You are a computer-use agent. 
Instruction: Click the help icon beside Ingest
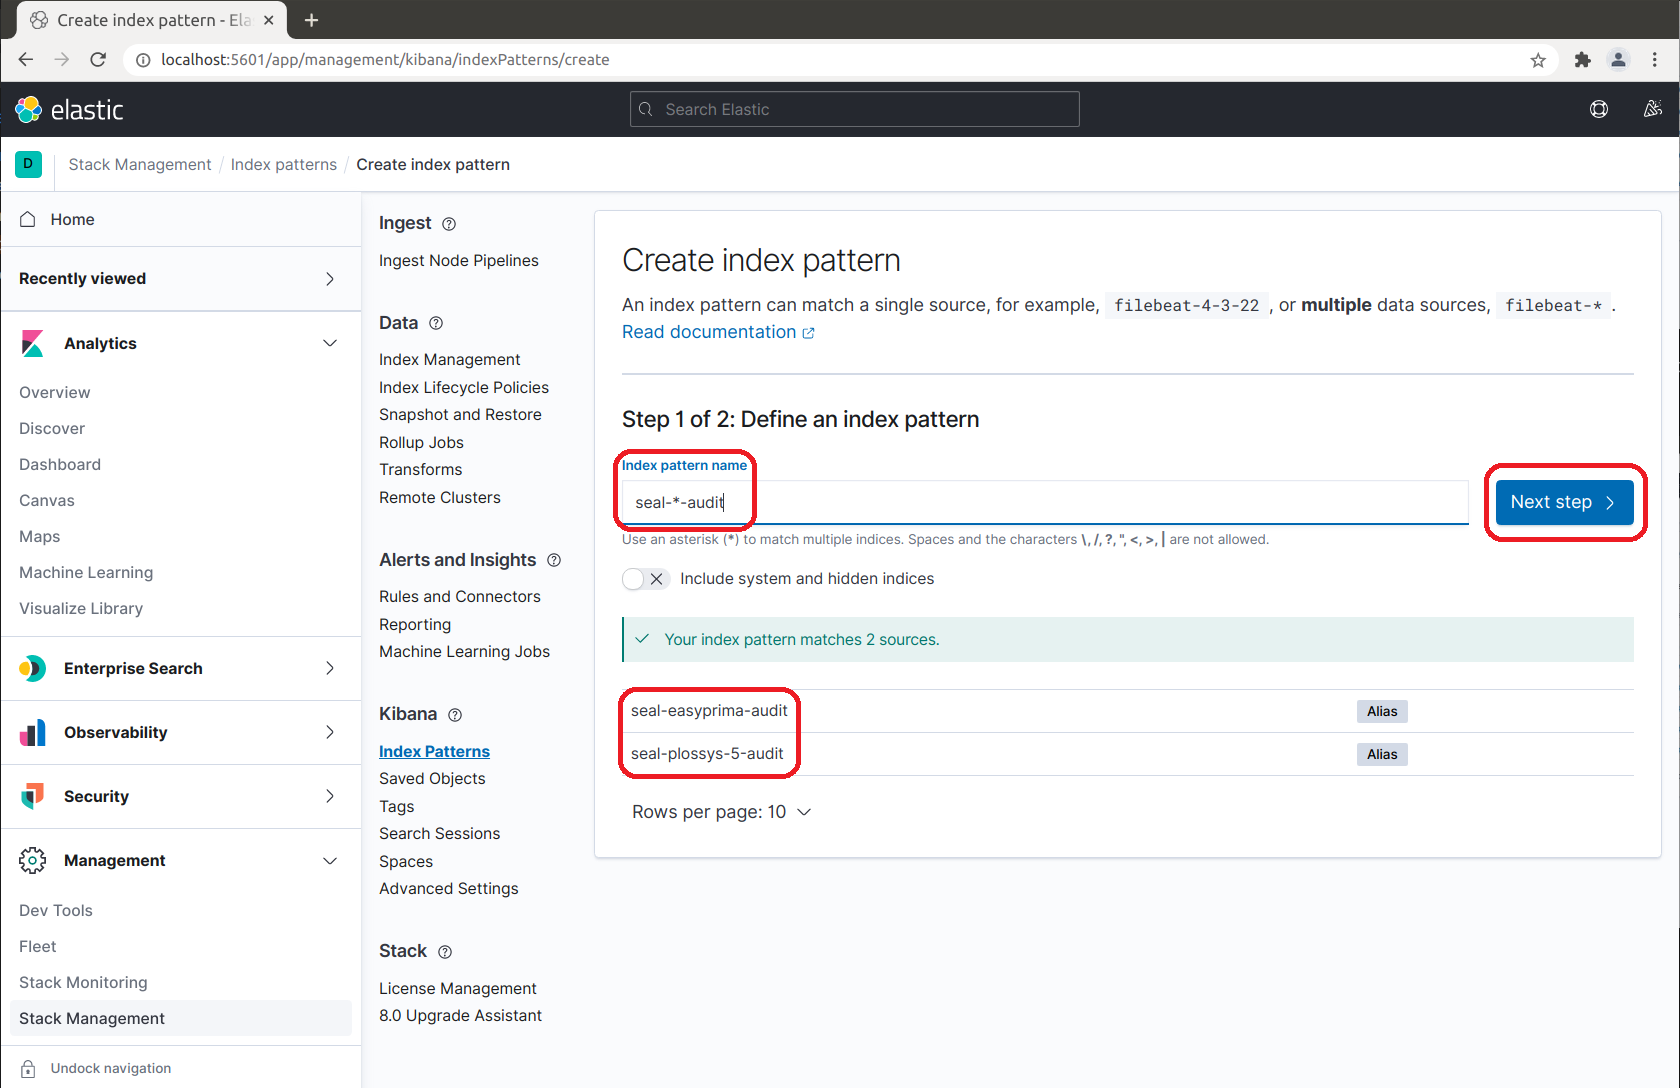449,224
